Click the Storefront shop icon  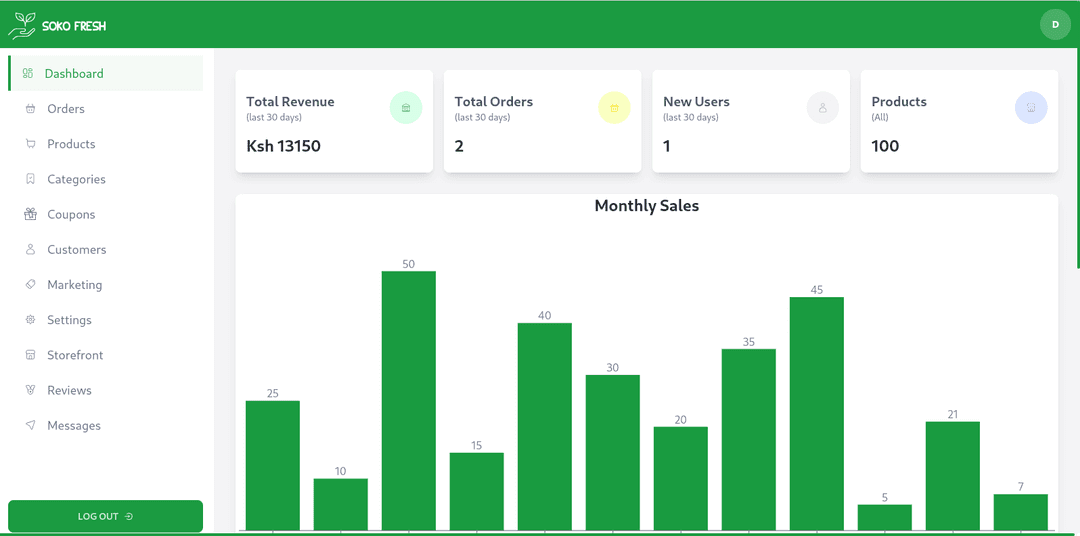(30, 355)
